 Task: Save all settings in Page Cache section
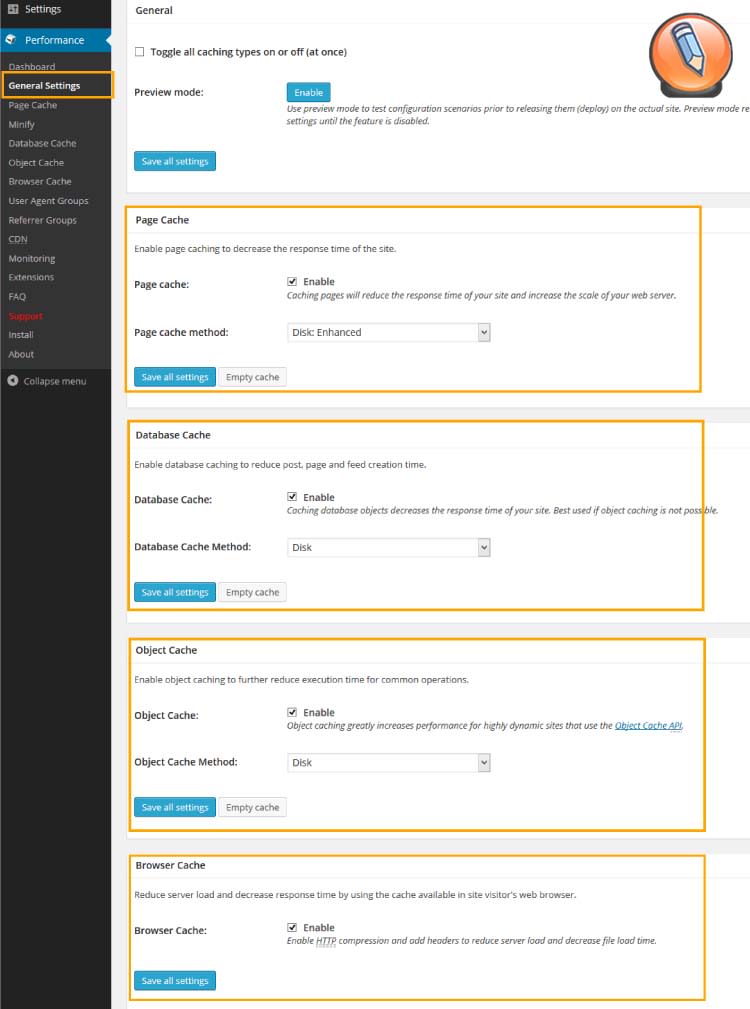tap(175, 376)
